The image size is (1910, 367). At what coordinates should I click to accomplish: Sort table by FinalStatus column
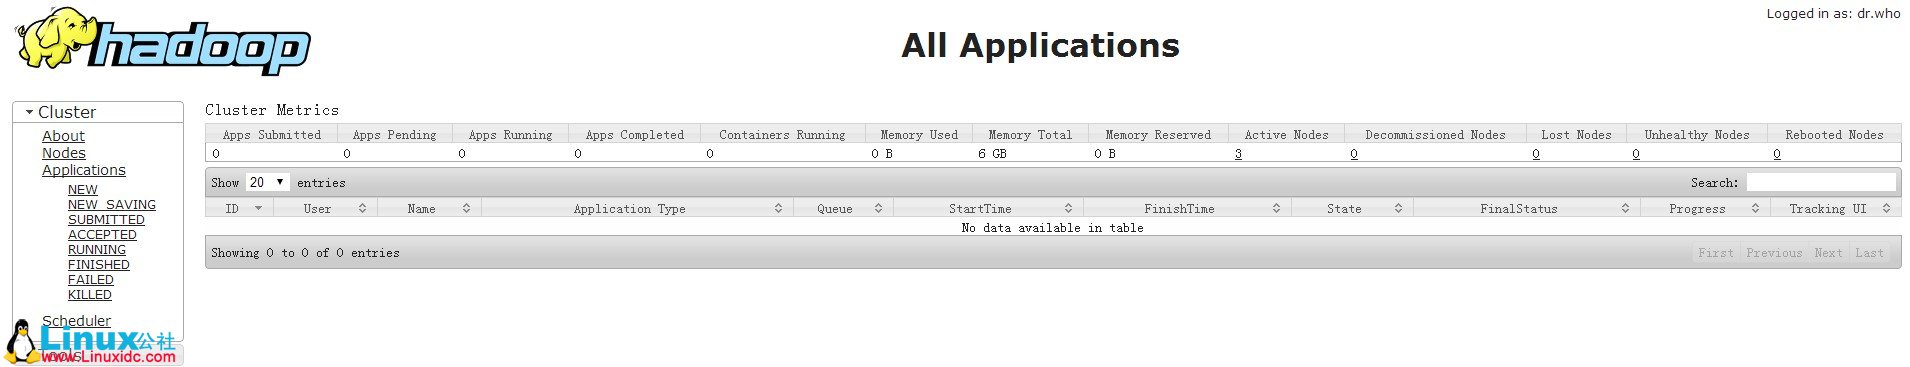[x=1526, y=209]
